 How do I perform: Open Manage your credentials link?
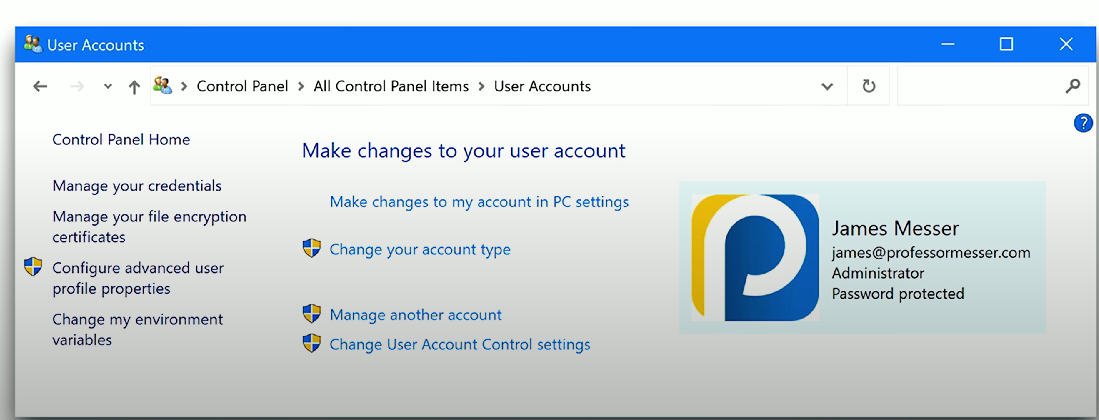(137, 186)
